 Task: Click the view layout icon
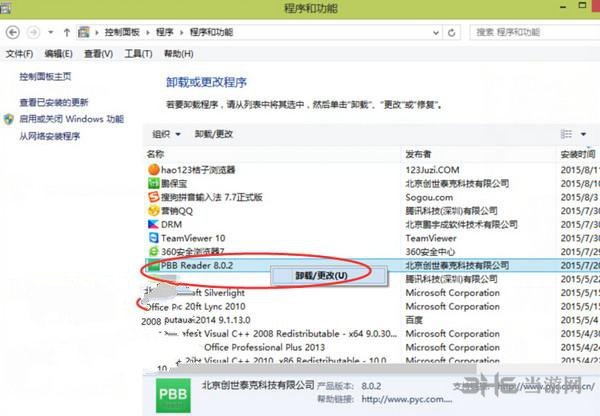pyautogui.click(x=566, y=134)
